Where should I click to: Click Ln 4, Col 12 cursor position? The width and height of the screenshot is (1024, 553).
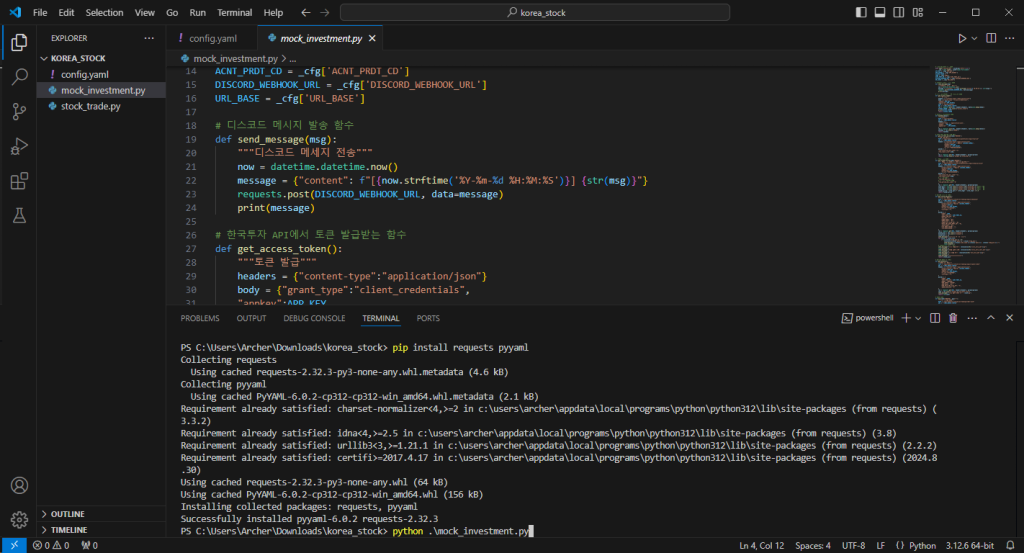[761, 545]
